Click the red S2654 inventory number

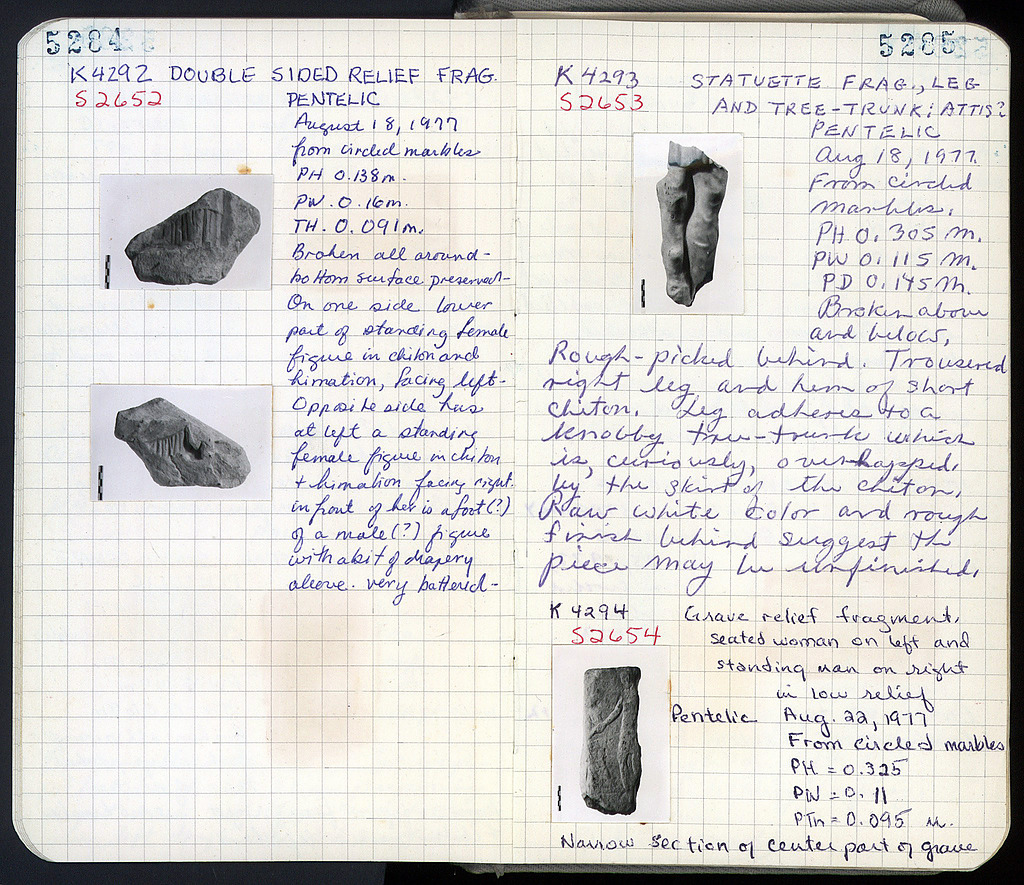click(x=616, y=635)
